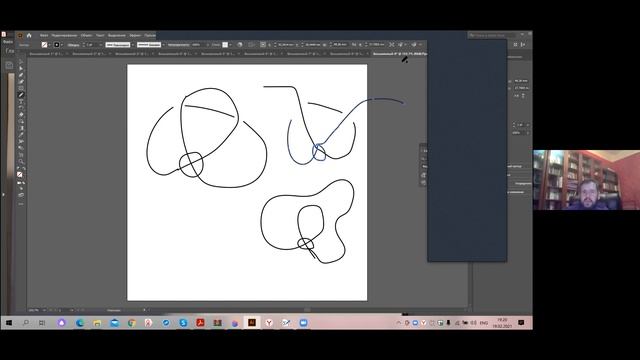Select the Zoom tool in tools panel

click(21, 162)
